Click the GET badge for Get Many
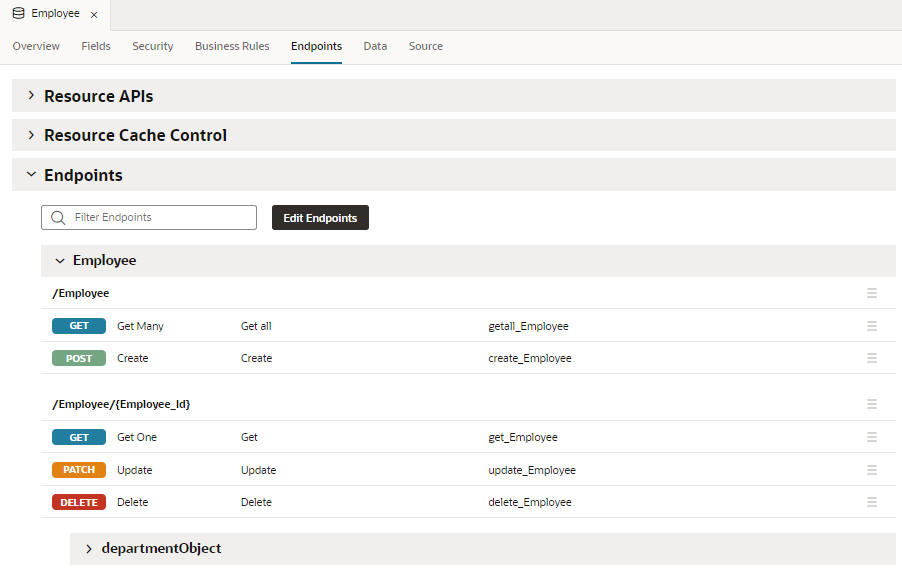This screenshot has width=902, height=573. [79, 326]
